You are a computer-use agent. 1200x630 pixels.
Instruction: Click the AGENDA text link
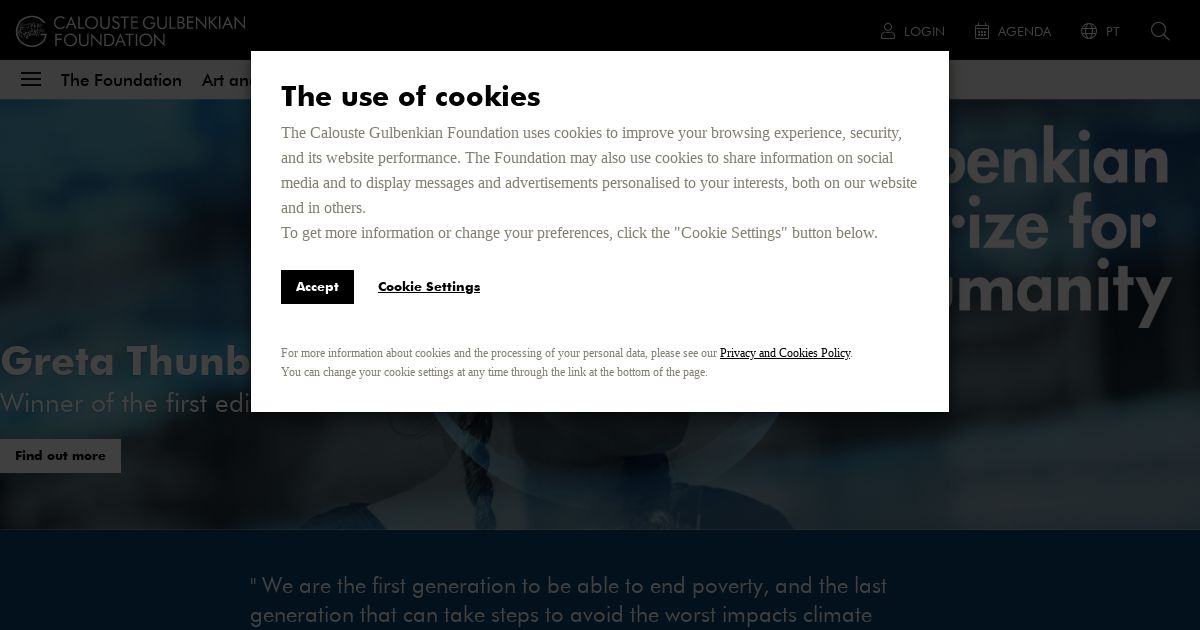pos(1024,32)
